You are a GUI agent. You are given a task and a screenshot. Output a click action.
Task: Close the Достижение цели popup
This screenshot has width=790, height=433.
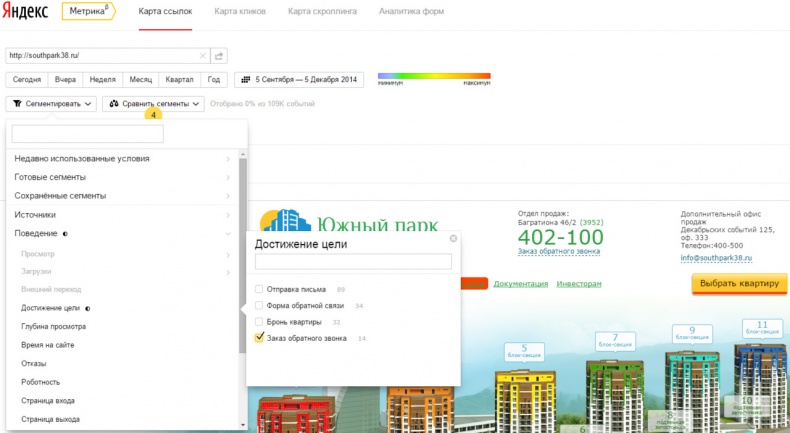453,239
